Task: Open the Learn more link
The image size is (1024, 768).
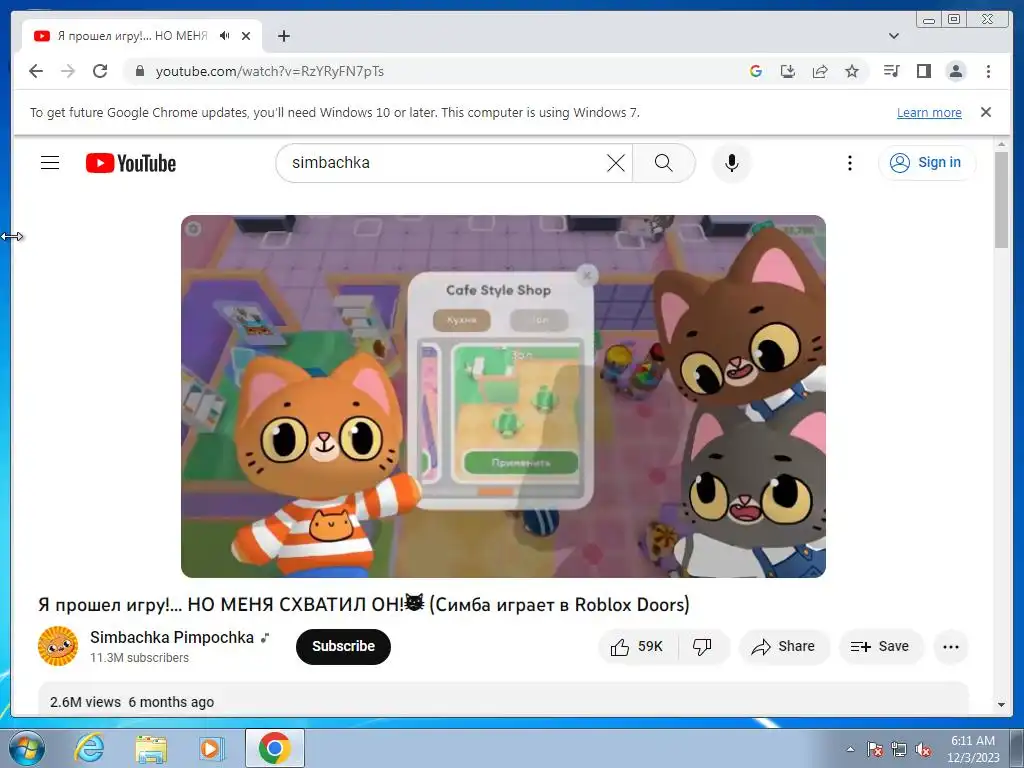Action: coord(929,112)
